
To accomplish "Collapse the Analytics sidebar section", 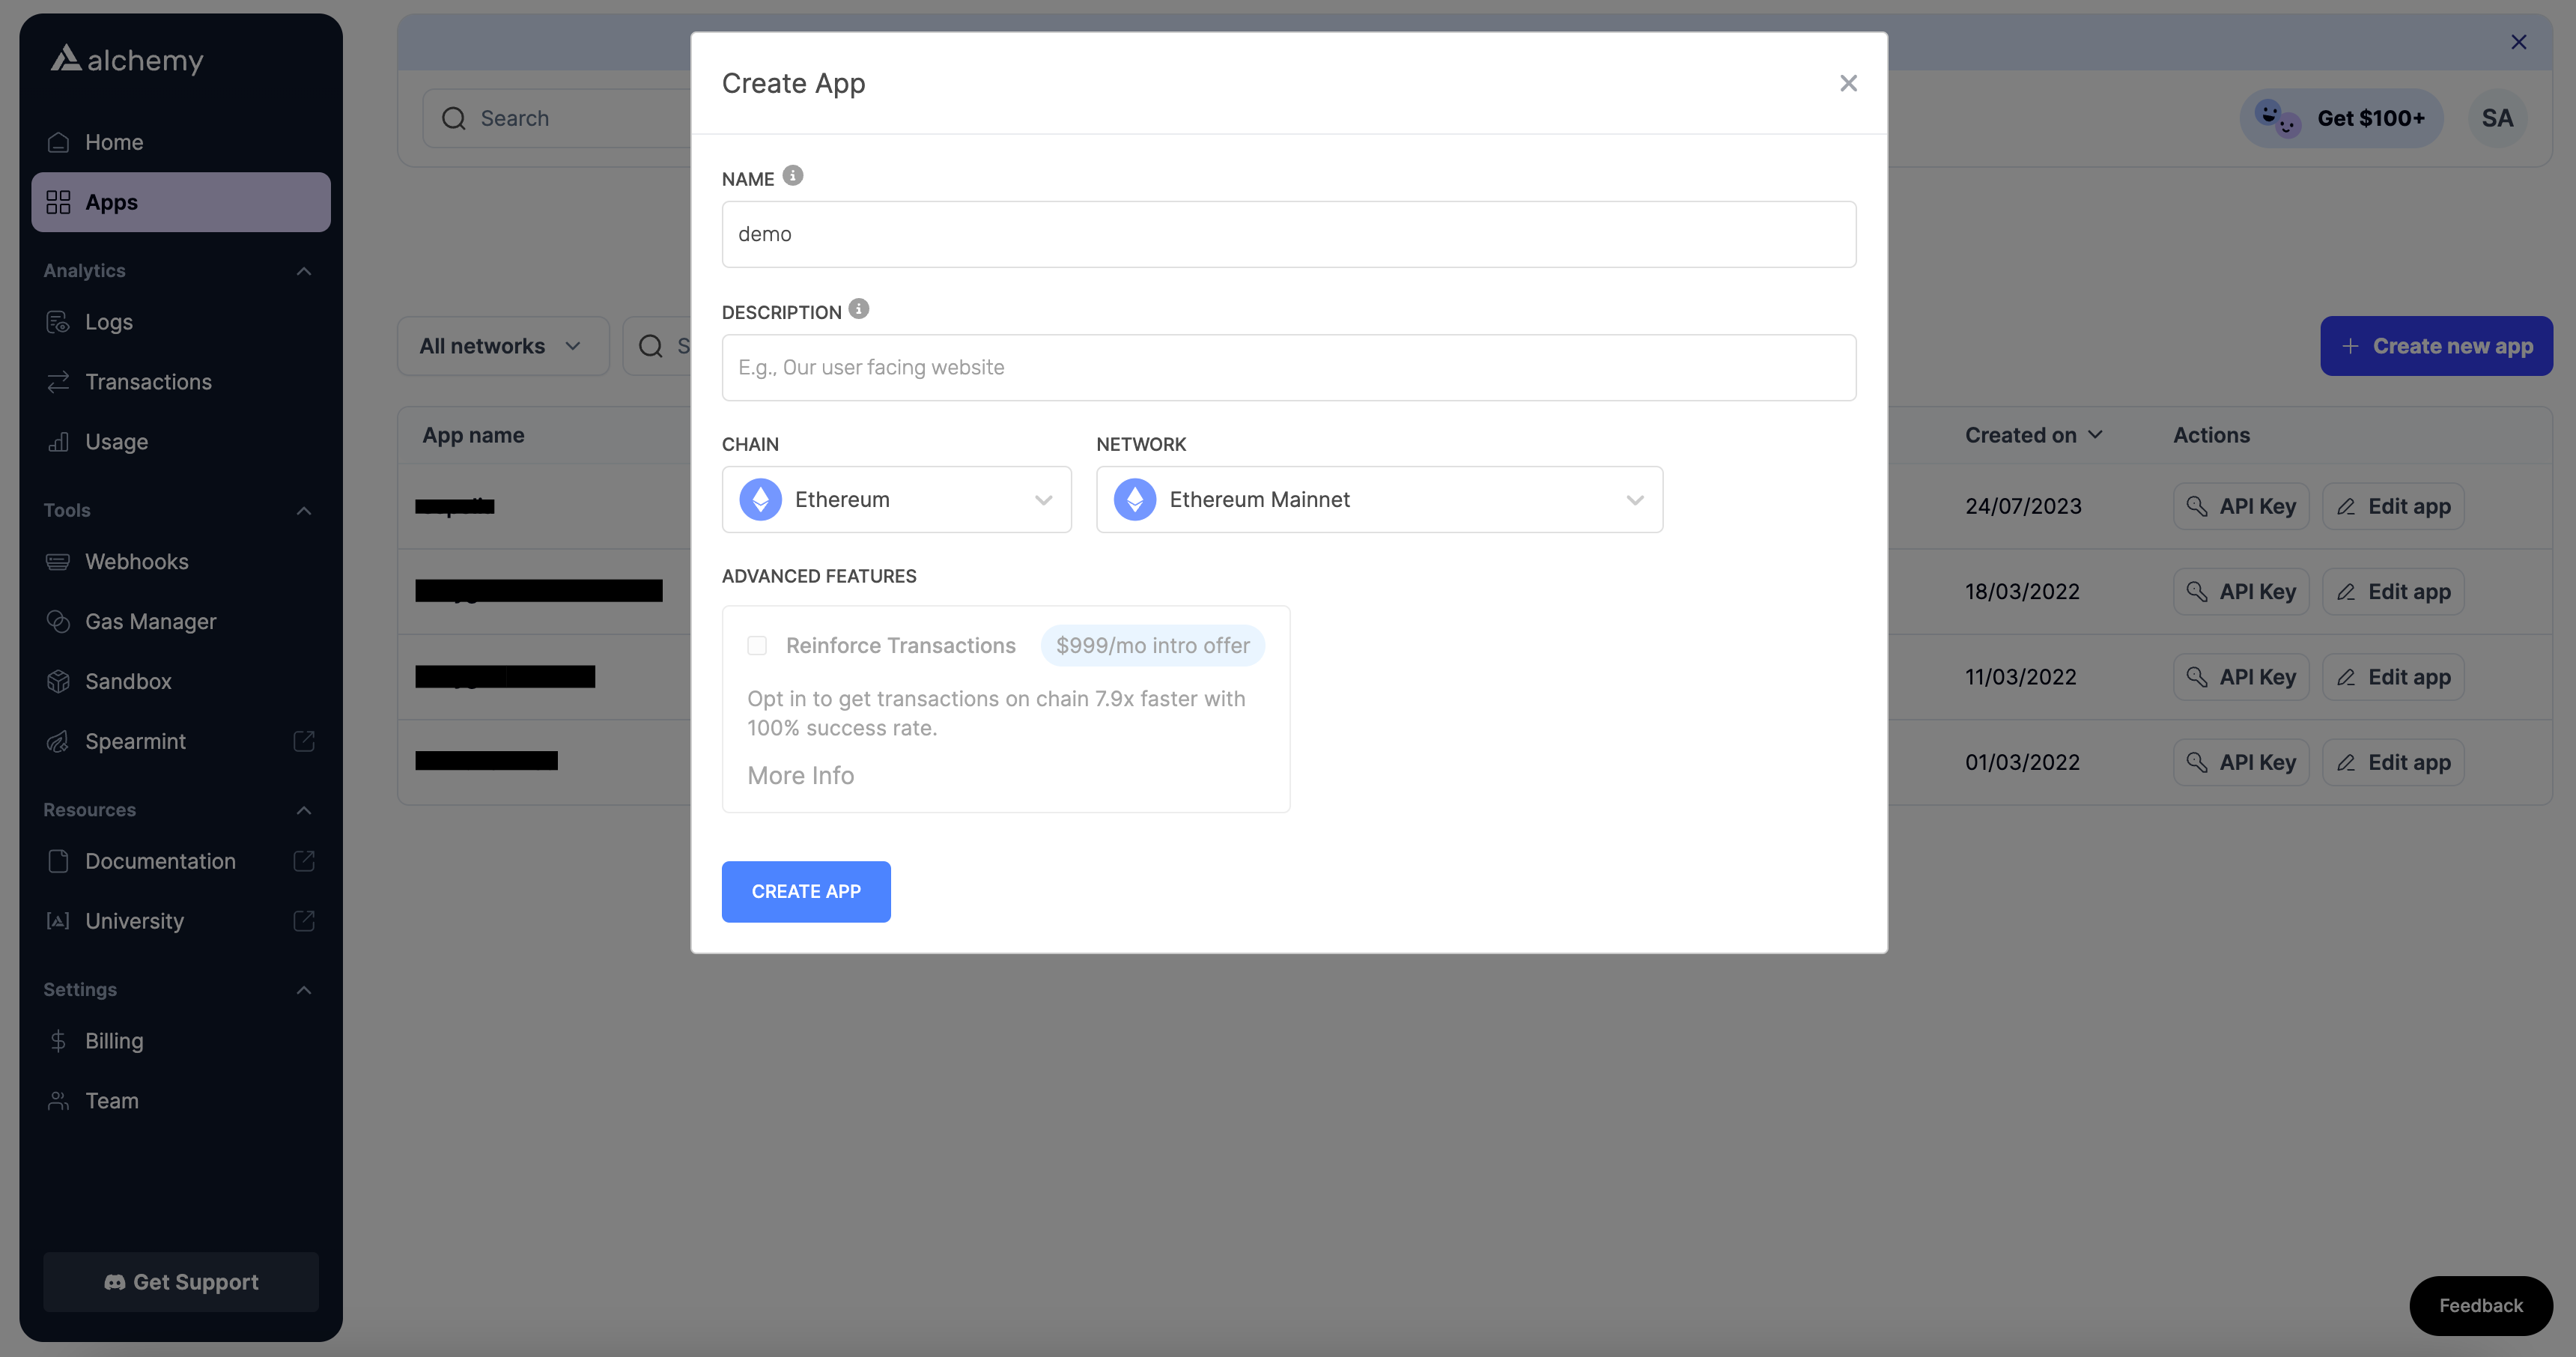I will click(x=304, y=271).
